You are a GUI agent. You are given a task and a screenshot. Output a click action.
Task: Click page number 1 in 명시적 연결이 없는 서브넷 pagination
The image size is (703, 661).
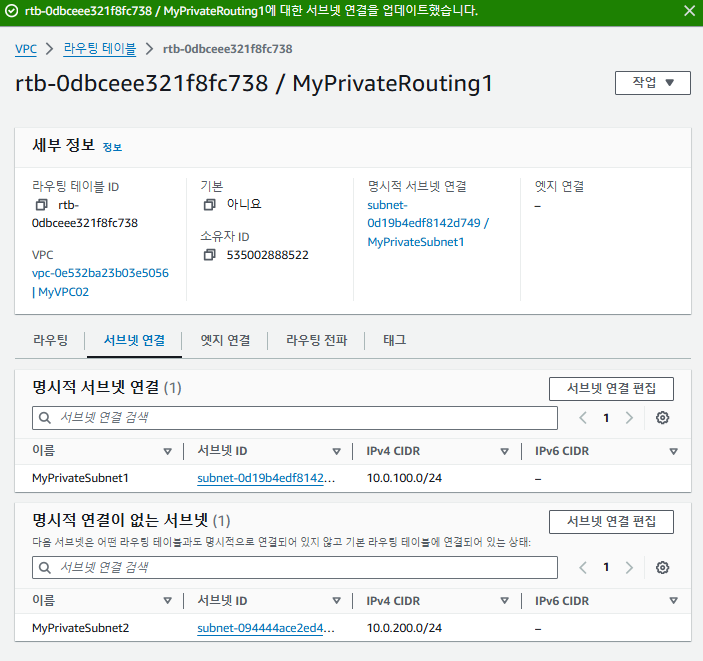coord(606,568)
